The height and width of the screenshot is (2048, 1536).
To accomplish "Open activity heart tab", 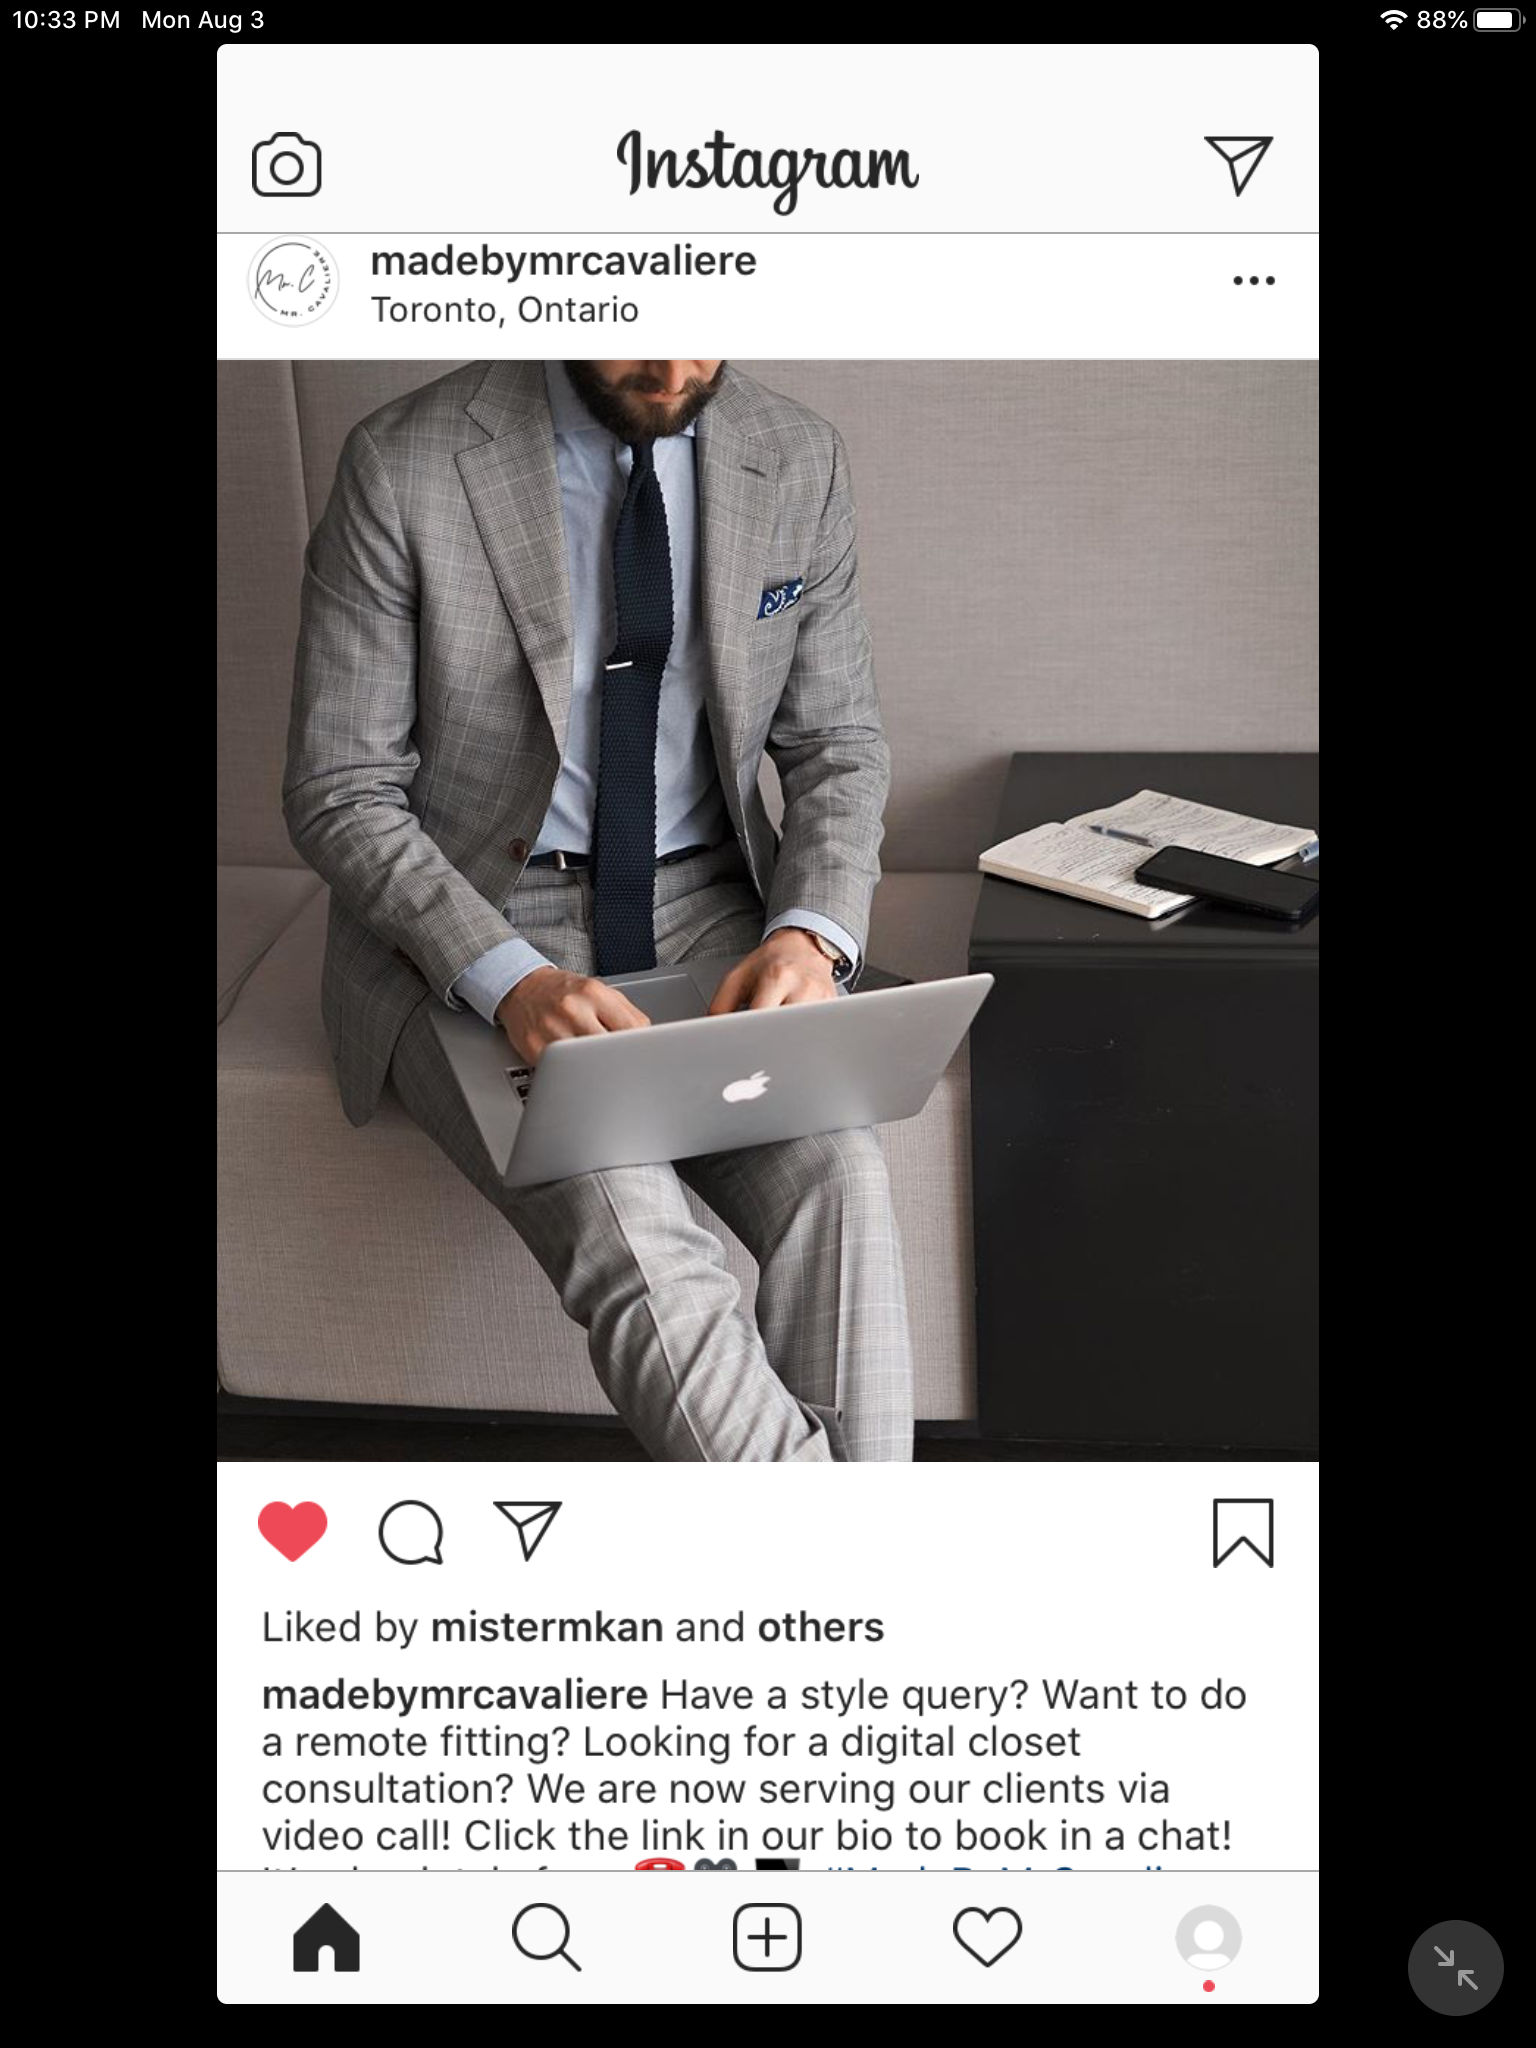I will 987,1937.
